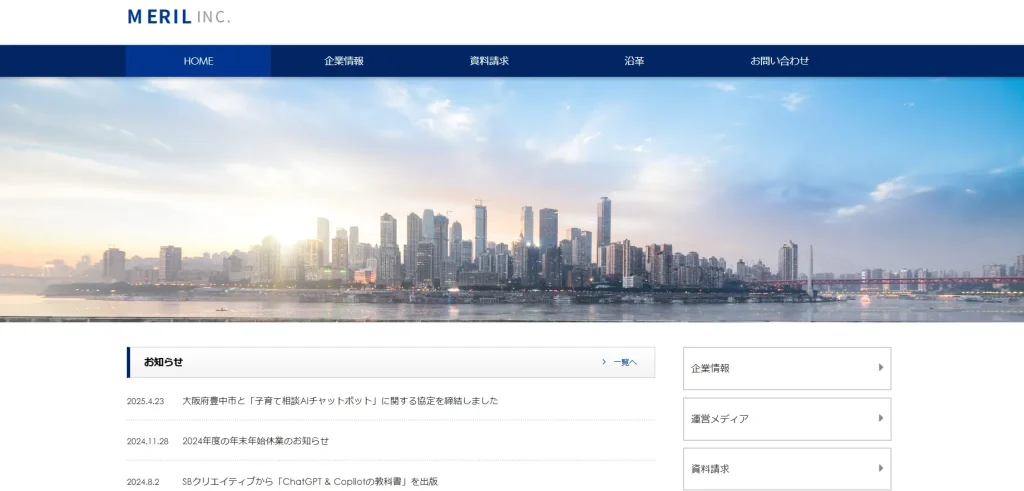The image size is (1024, 491).
Task: Click the お知らせ section heading
Action: pyautogui.click(x=163, y=362)
